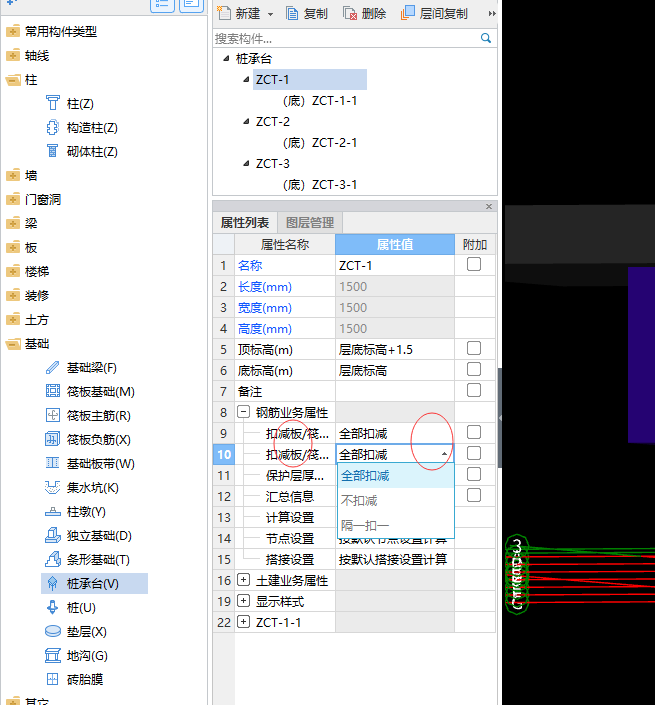The image size is (655, 705).
Task: Collapse the 钢筋业务属性 group
Action: tap(243, 412)
